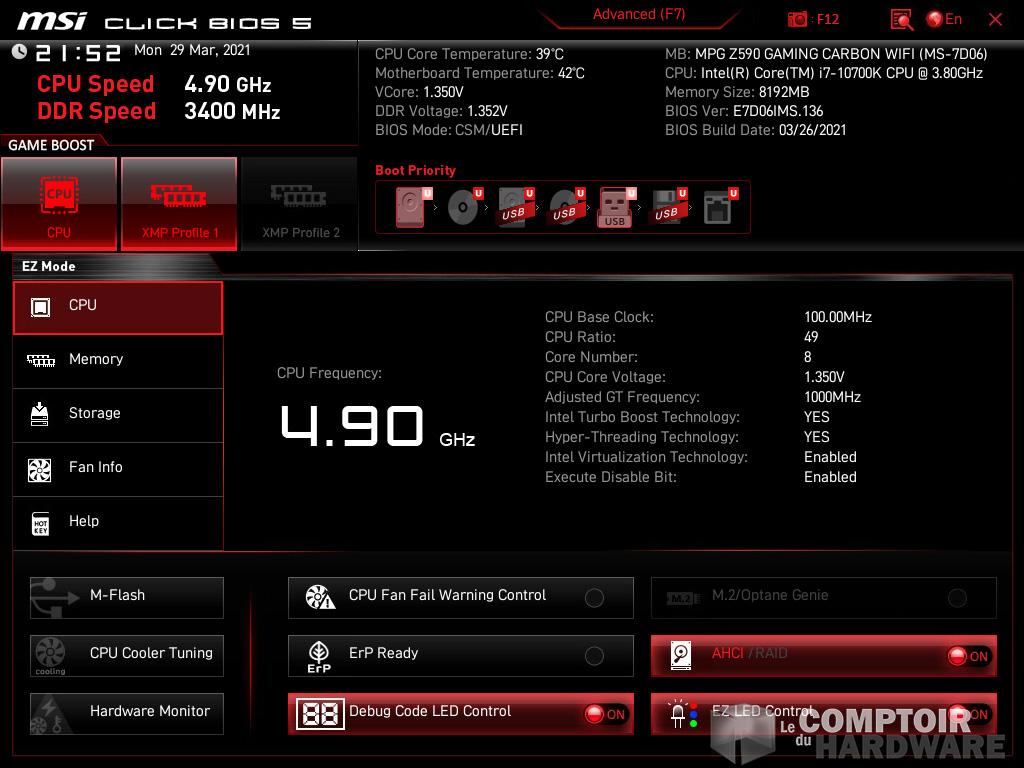This screenshot has width=1024, height=768.
Task: Open the BIOS search icon
Action: (901, 19)
